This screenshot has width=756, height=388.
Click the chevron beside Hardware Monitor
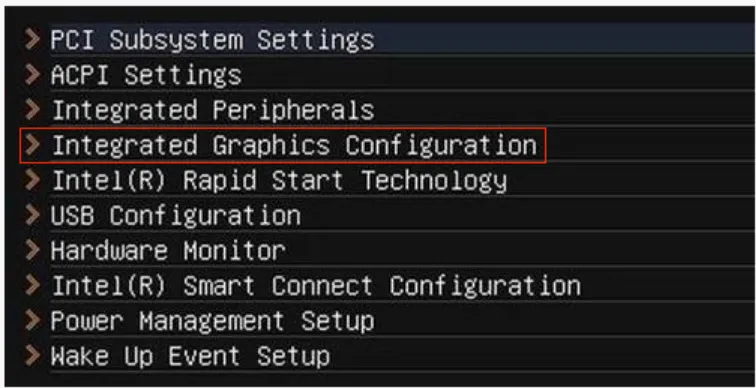(x=33, y=251)
